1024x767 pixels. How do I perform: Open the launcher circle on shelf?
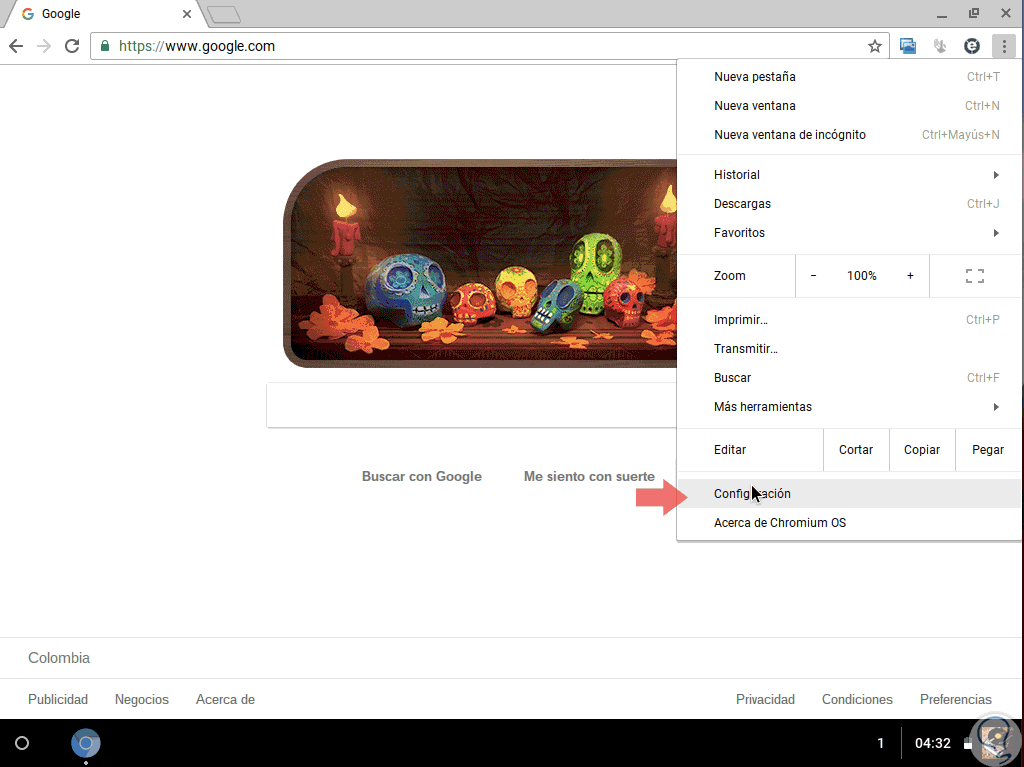(x=22, y=743)
